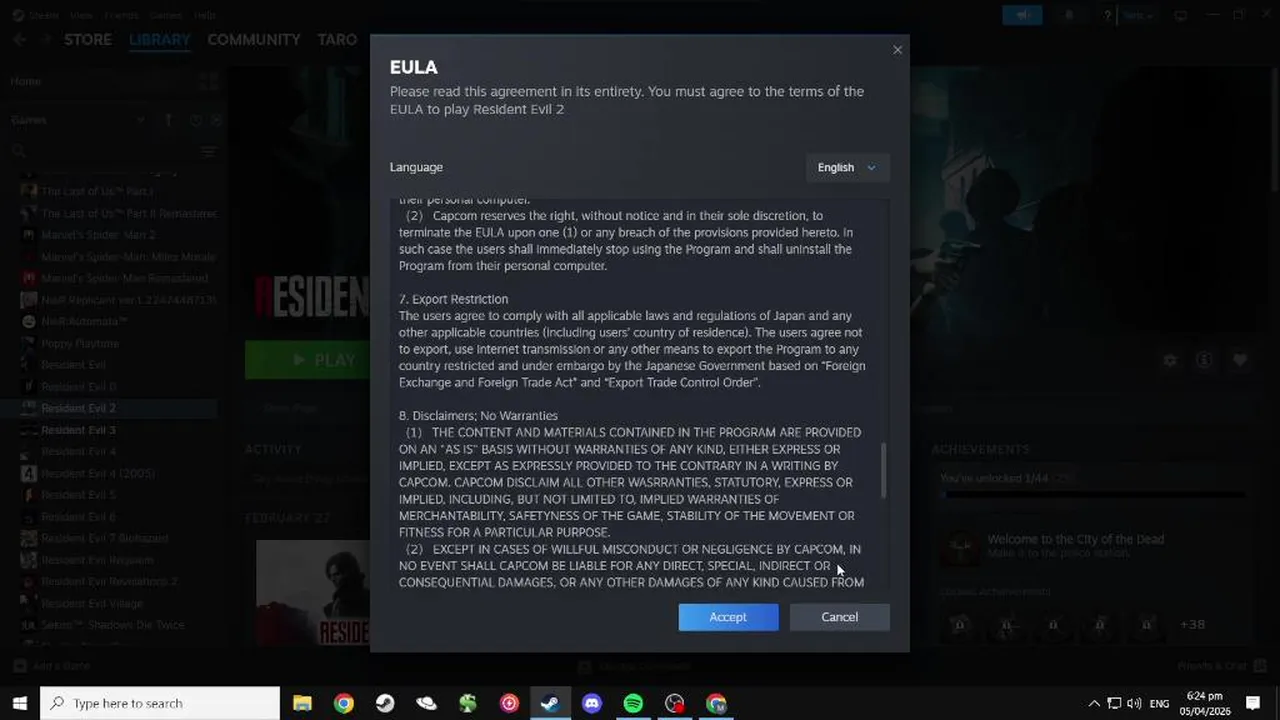Select Resident Evil 2 in library list
Viewport: 1280px width, 720px height.
pyautogui.click(x=110, y=408)
